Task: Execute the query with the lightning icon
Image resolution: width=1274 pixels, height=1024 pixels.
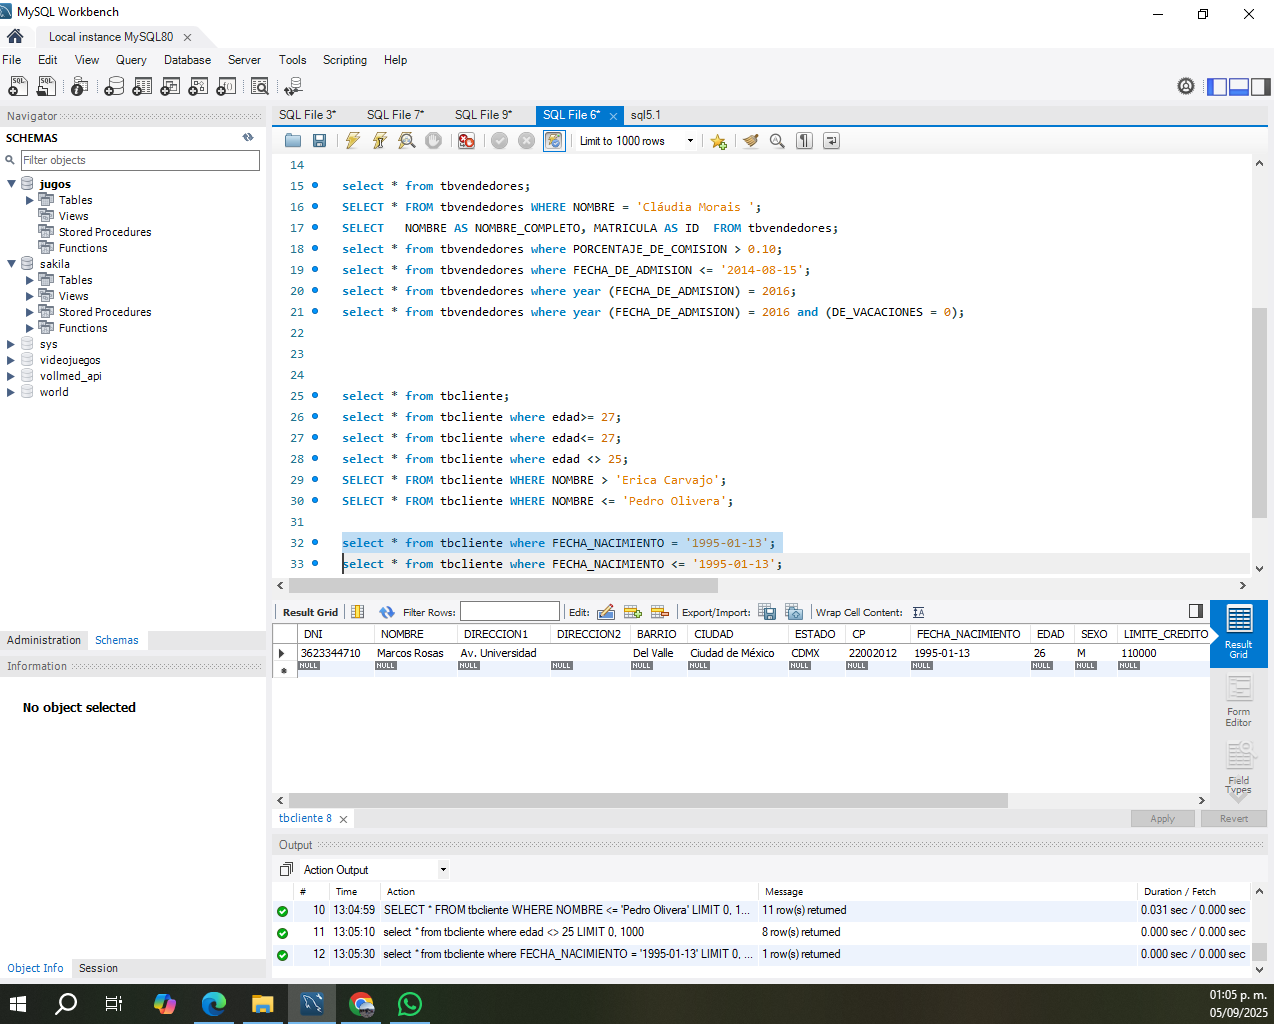Action: (352, 141)
